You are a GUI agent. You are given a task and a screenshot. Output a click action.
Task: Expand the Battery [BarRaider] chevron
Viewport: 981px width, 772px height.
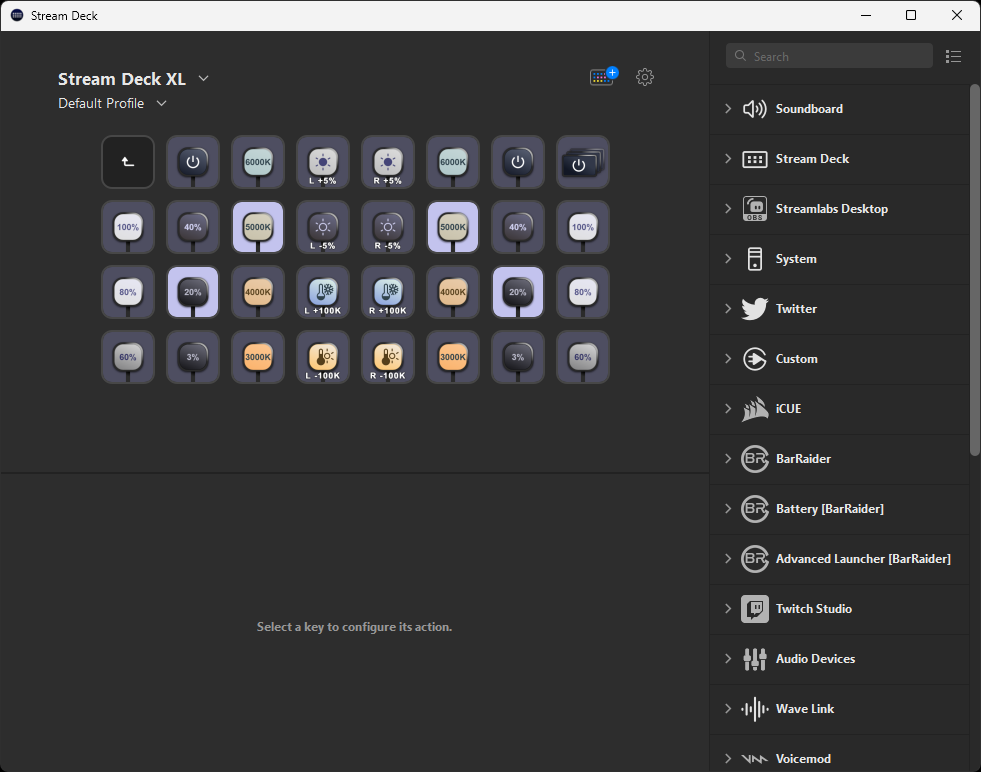pos(728,509)
